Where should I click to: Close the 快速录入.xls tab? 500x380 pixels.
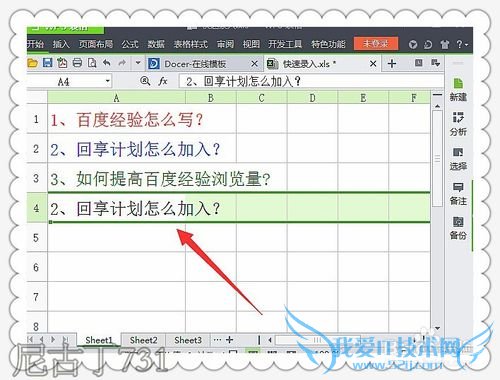[373, 63]
